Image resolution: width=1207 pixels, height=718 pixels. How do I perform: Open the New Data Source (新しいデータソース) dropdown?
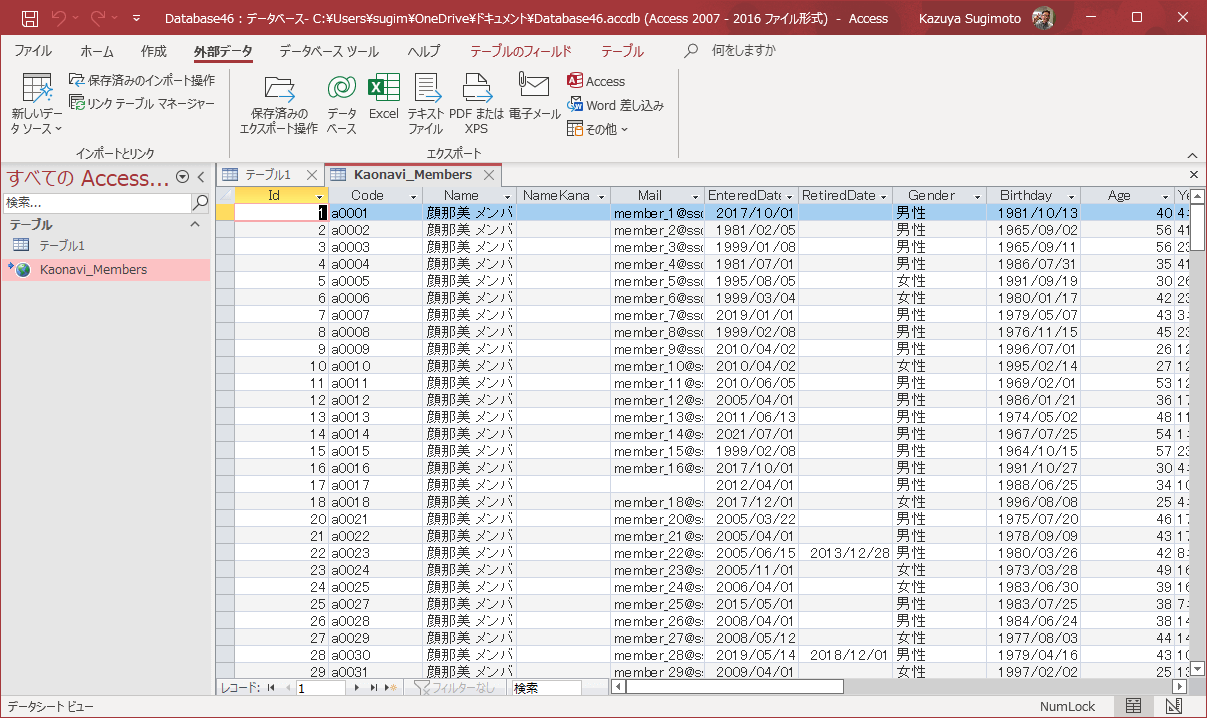click(37, 105)
